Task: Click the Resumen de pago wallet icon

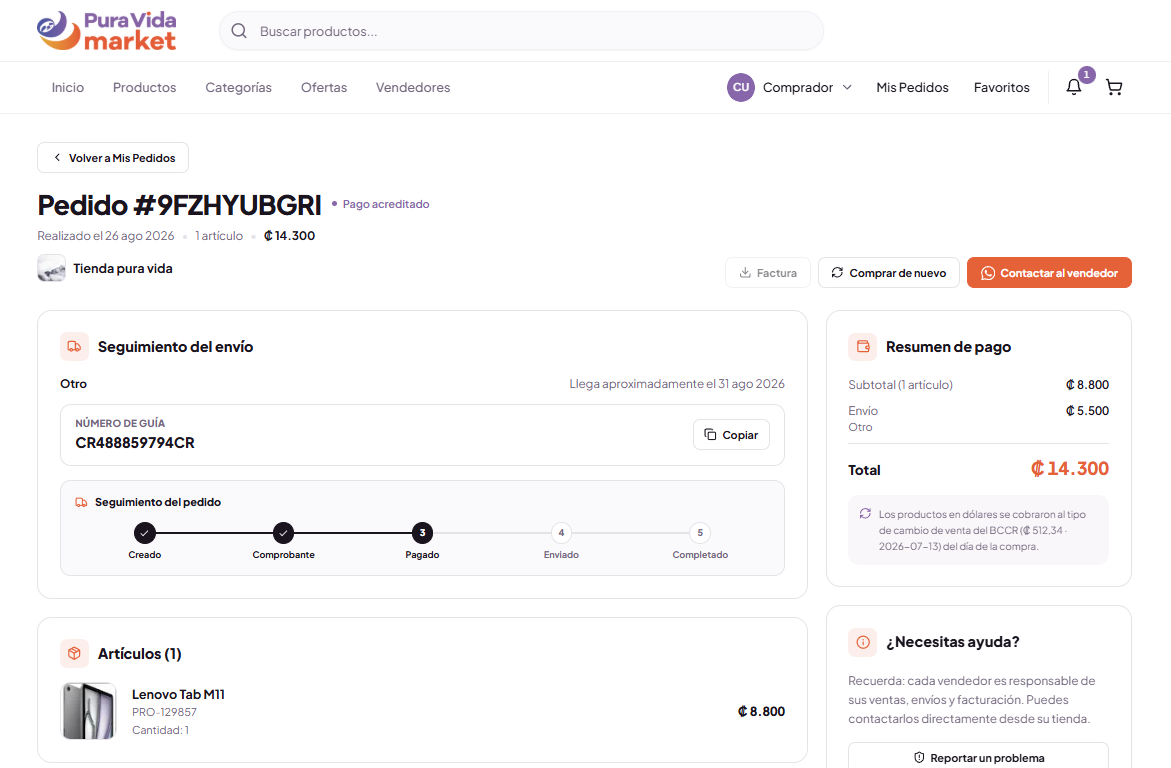Action: 863,347
